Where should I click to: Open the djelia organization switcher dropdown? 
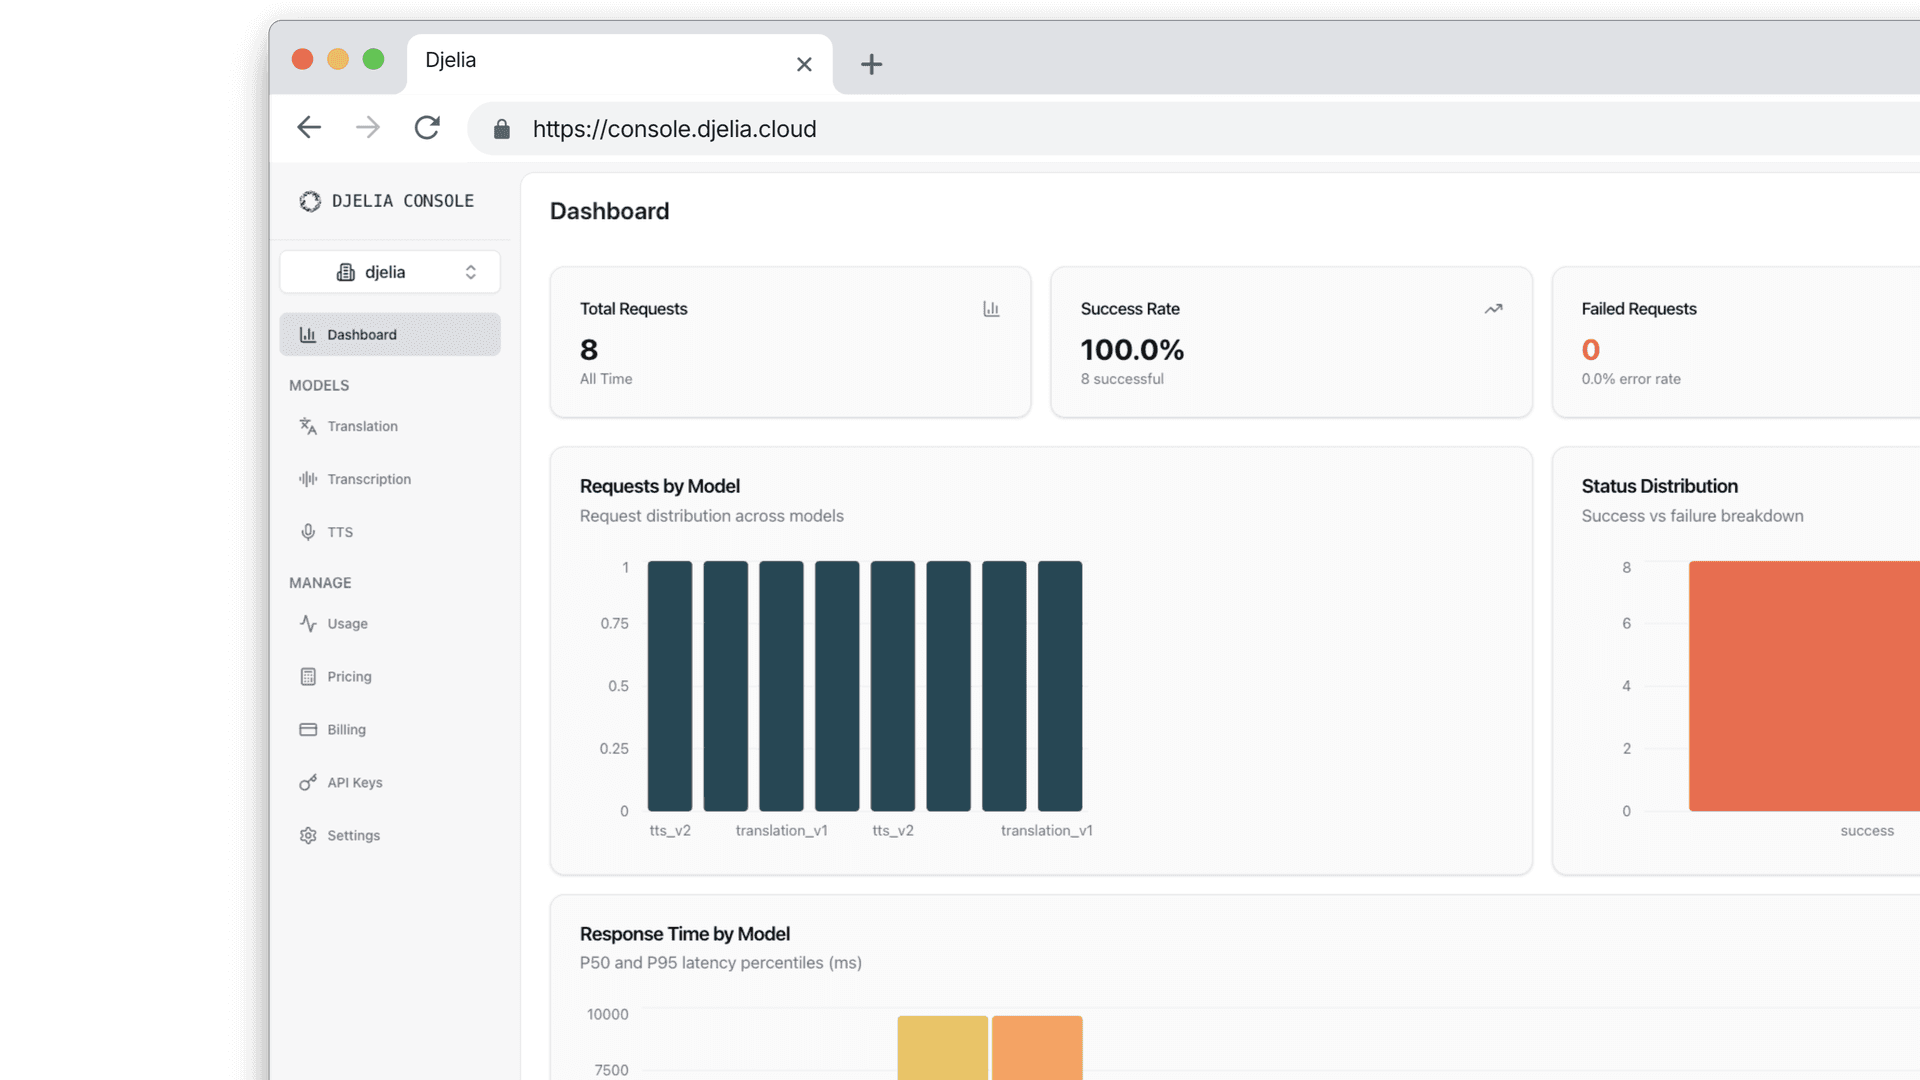[390, 272]
